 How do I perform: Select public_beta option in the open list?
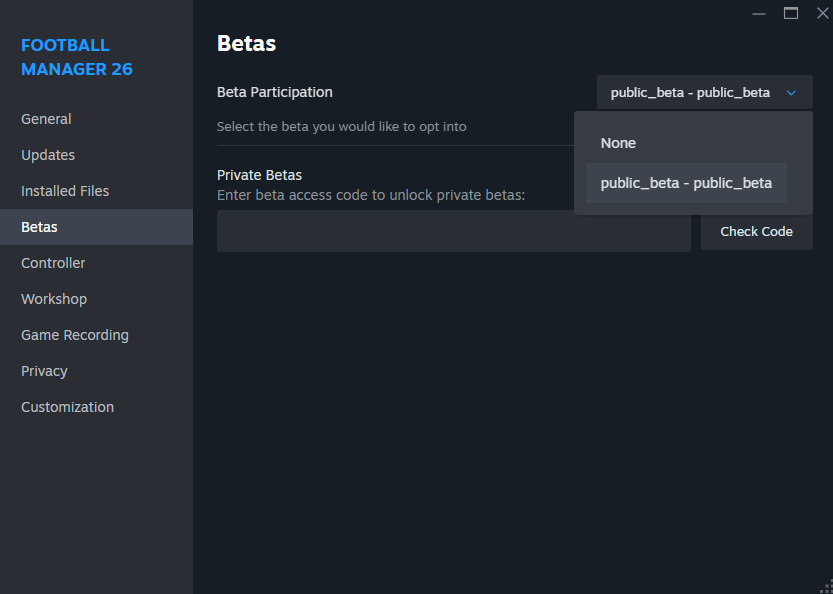tap(686, 183)
